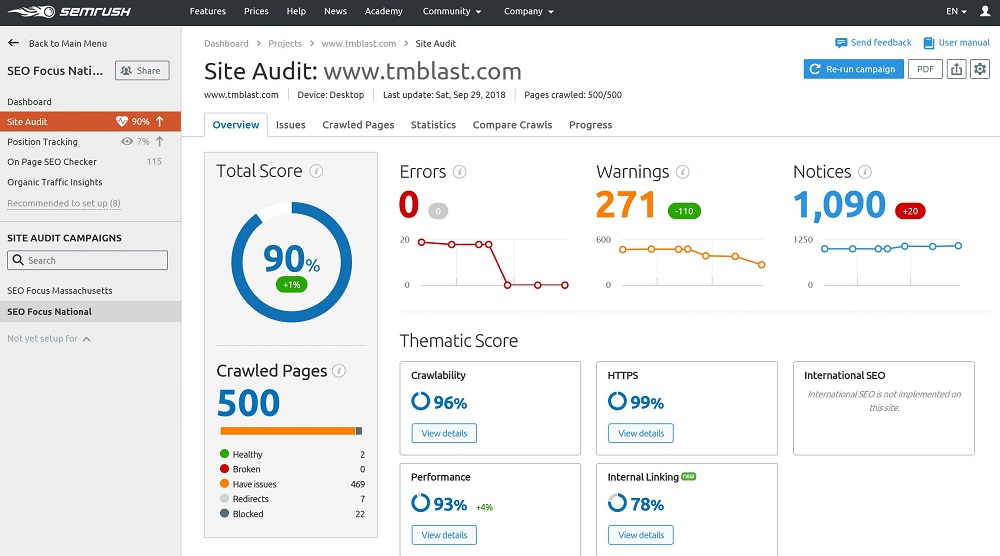Open the user account icon
Screen dimensions: 1000x556
click(x=985, y=11)
